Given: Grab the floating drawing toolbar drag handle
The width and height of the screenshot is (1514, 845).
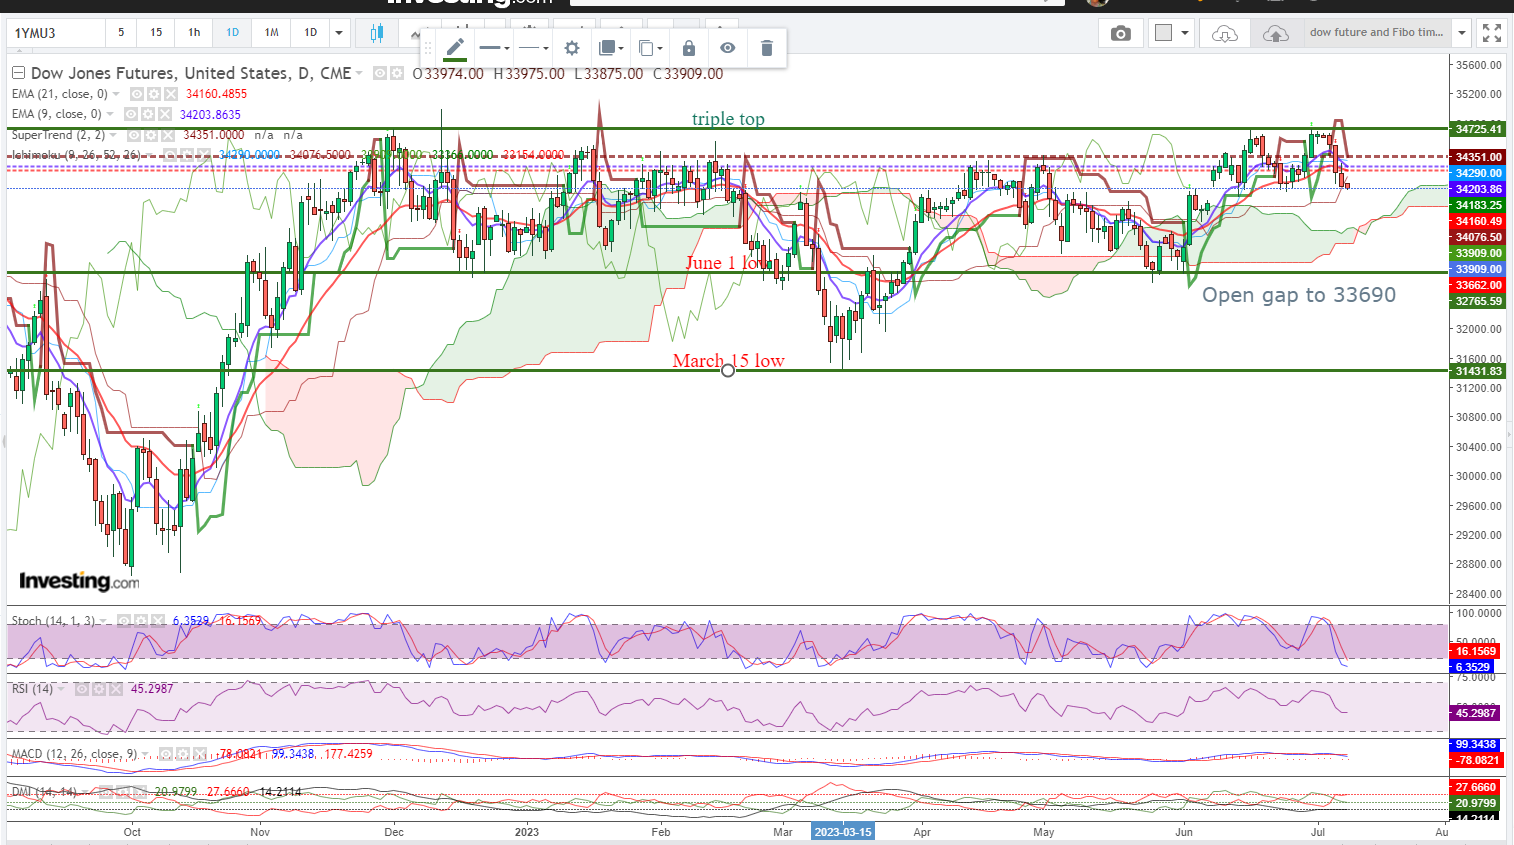Looking at the screenshot, I should click(429, 48).
